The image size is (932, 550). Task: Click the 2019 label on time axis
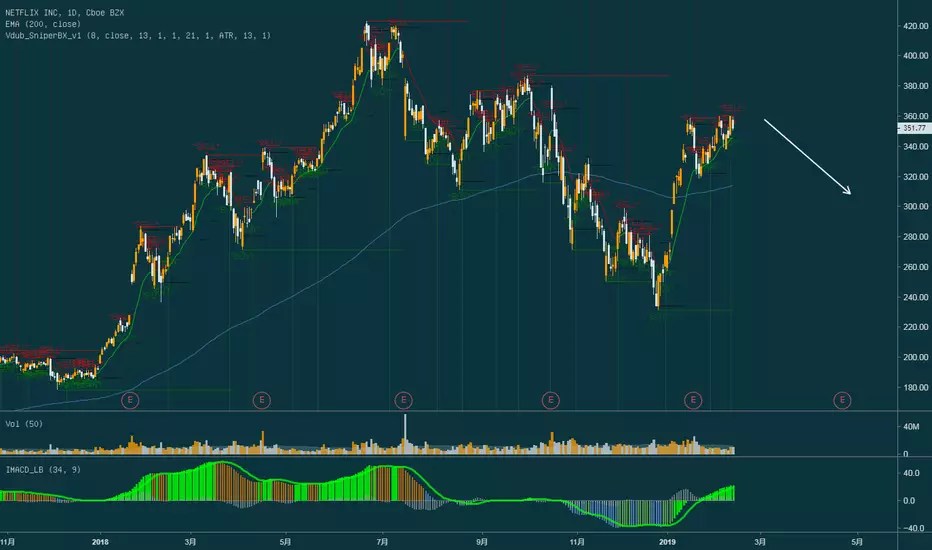(x=667, y=542)
